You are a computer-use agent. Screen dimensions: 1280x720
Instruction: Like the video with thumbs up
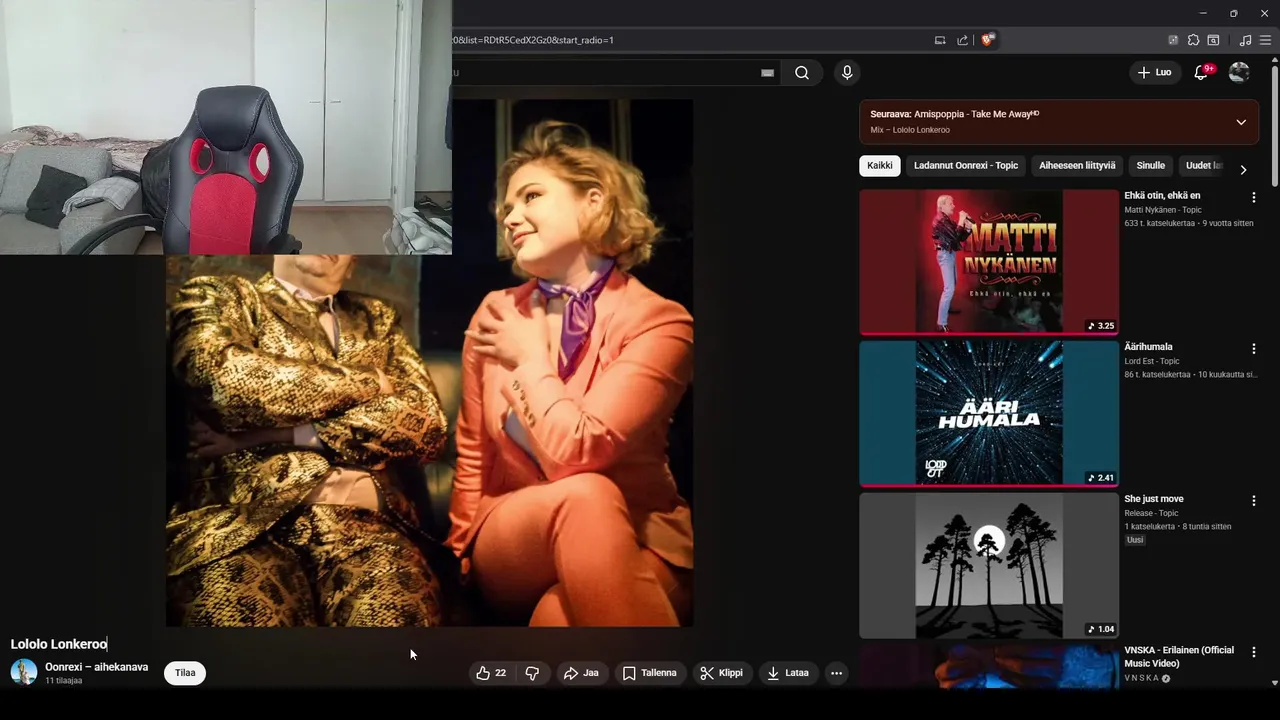[x=491, y=673]
